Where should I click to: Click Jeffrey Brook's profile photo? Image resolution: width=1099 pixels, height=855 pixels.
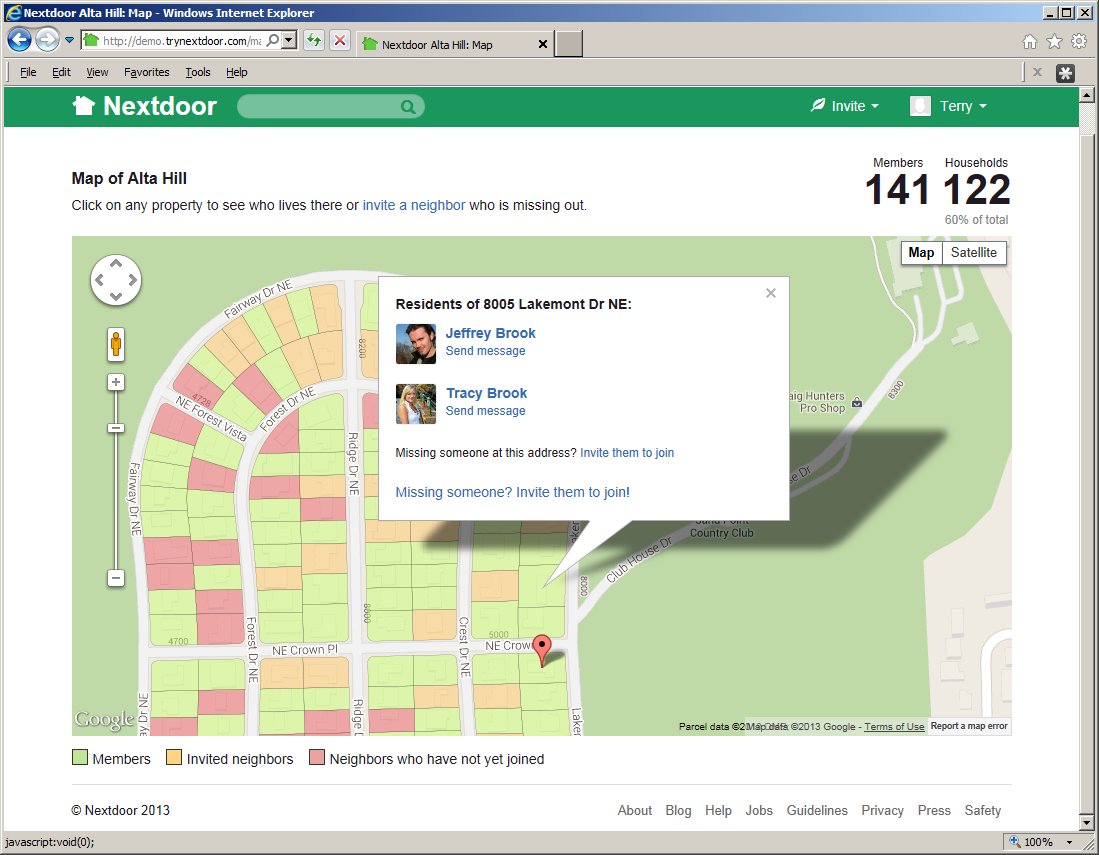[416, 343]
